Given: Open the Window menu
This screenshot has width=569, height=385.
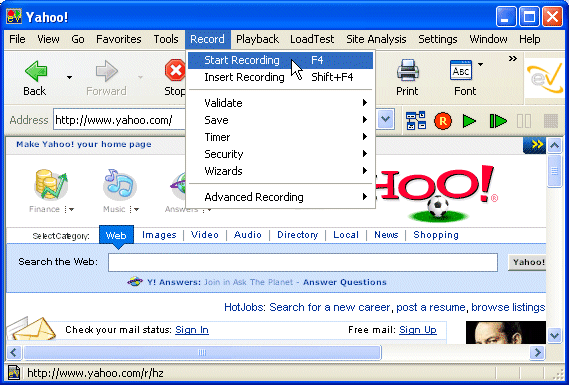Looking at the screenshot, I should click(x=488, y=39).
